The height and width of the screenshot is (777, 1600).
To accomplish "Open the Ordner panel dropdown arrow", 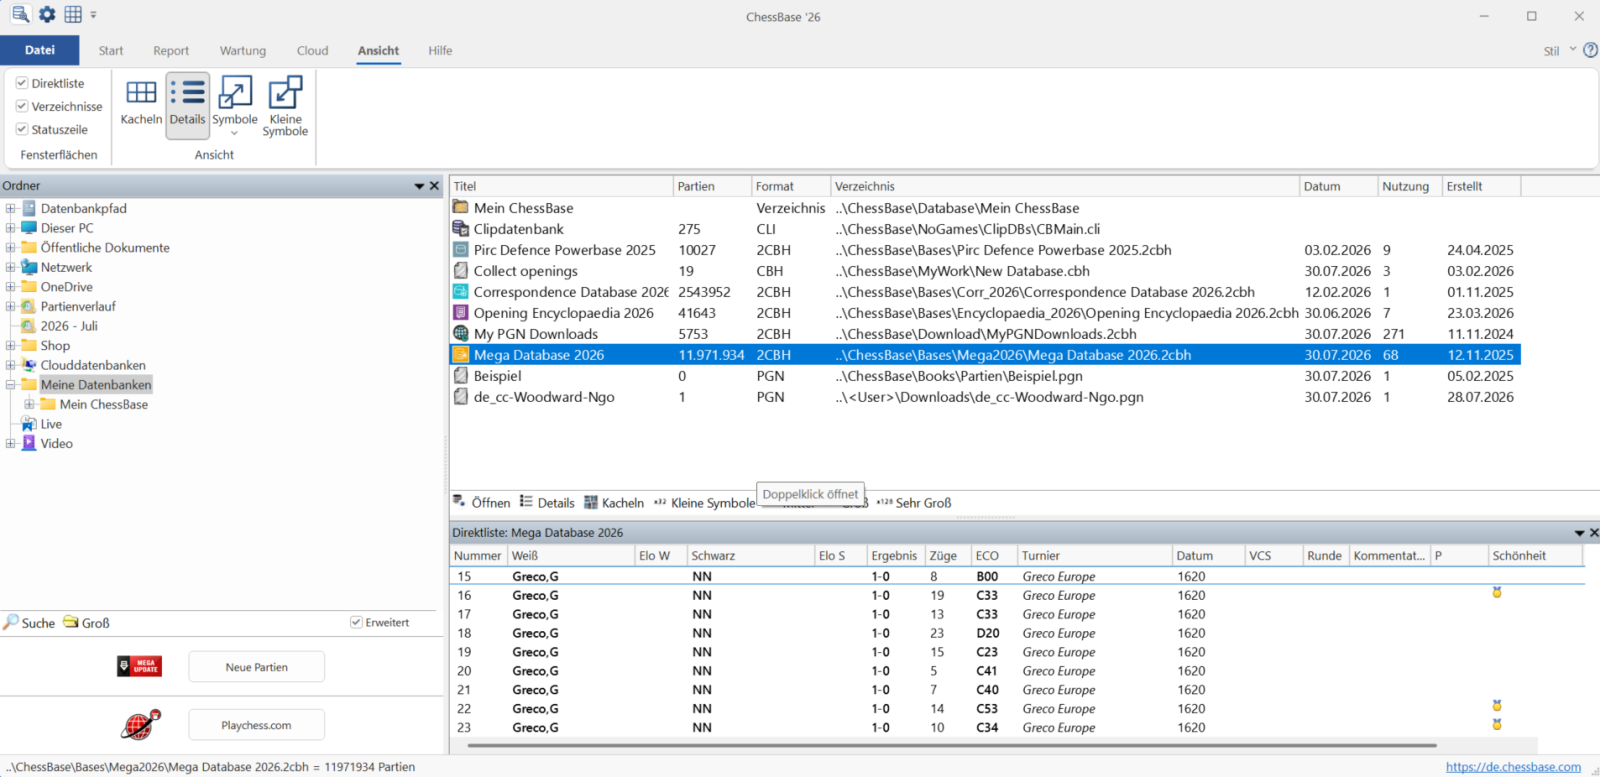I will click(x=420, y=186).
